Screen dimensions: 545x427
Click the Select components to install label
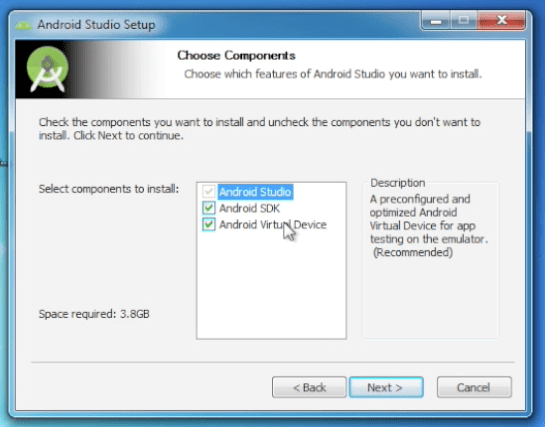tap(109, 189)
